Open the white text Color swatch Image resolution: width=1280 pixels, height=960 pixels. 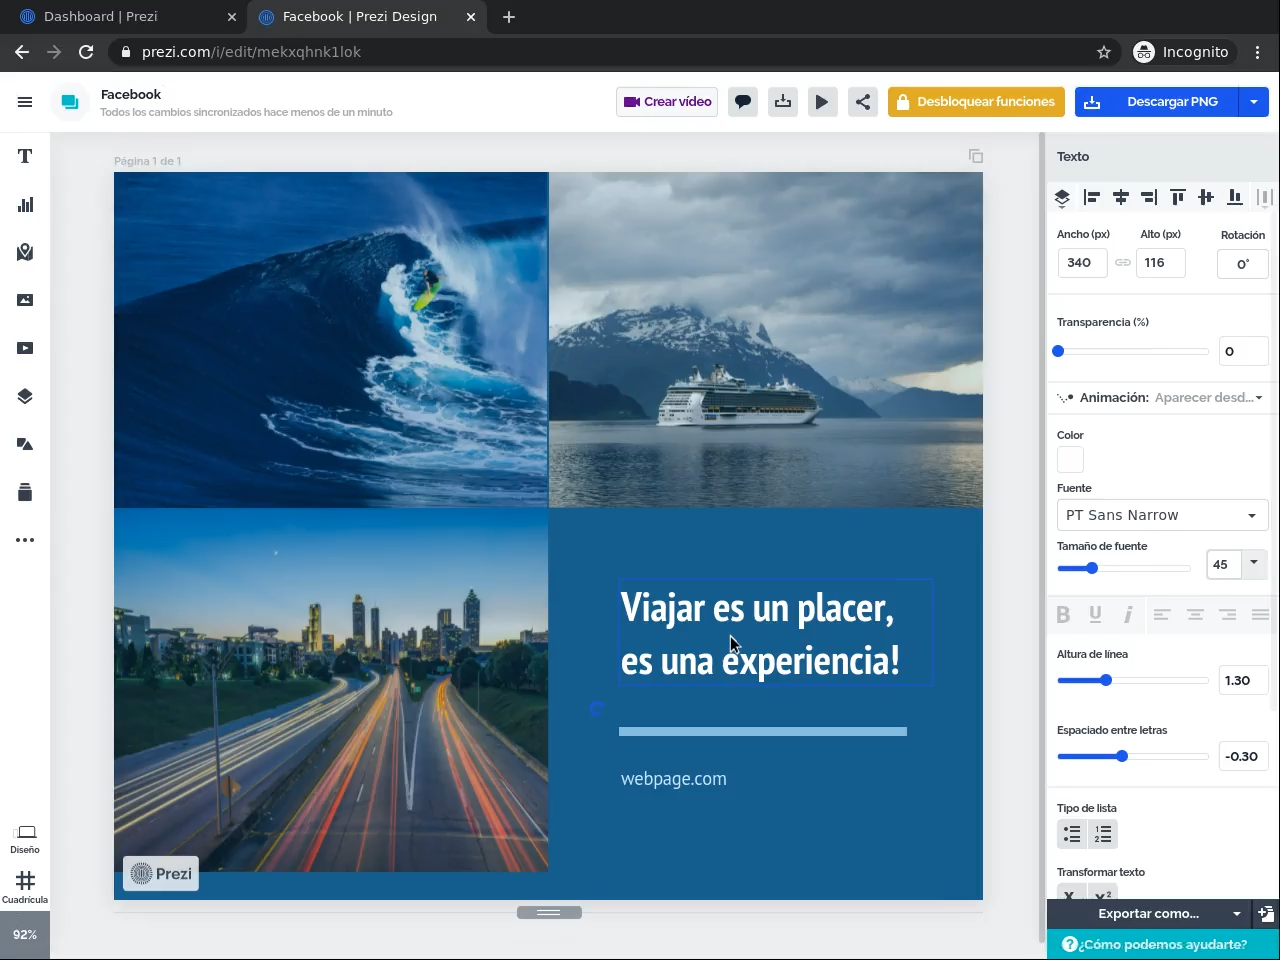coord(1070,459)
